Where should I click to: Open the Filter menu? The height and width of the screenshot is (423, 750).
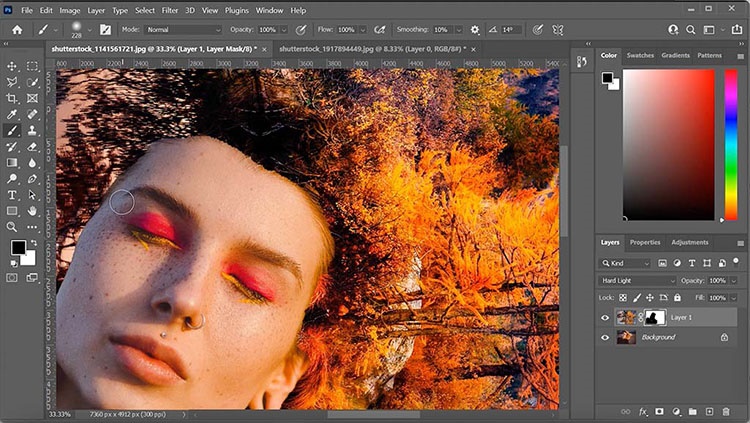click(169, 10)
